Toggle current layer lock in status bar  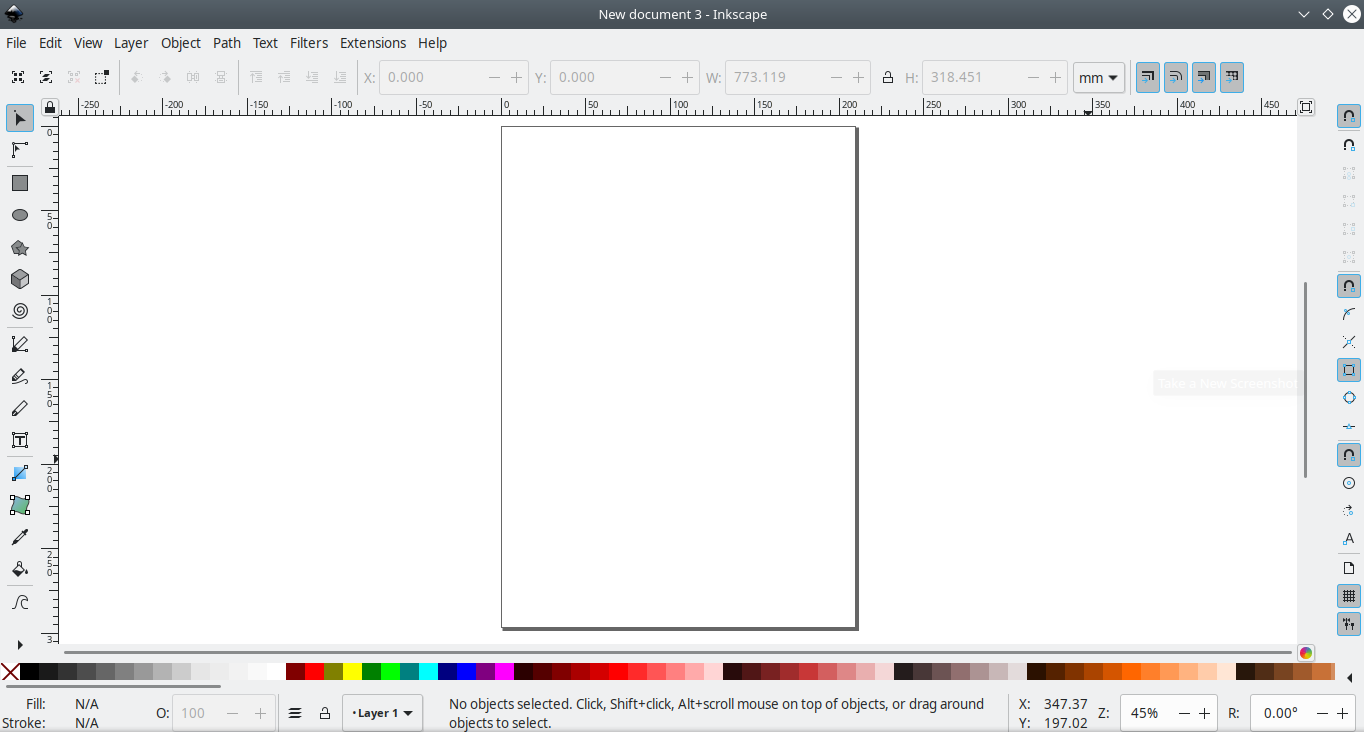click(325, 713)
